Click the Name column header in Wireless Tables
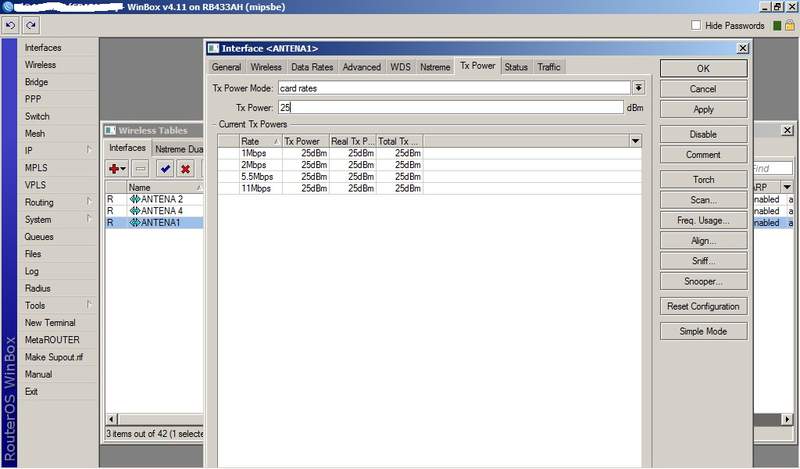The width and height of the screenshot is (800, 469). pyautogui.click(x=165, y=187)
